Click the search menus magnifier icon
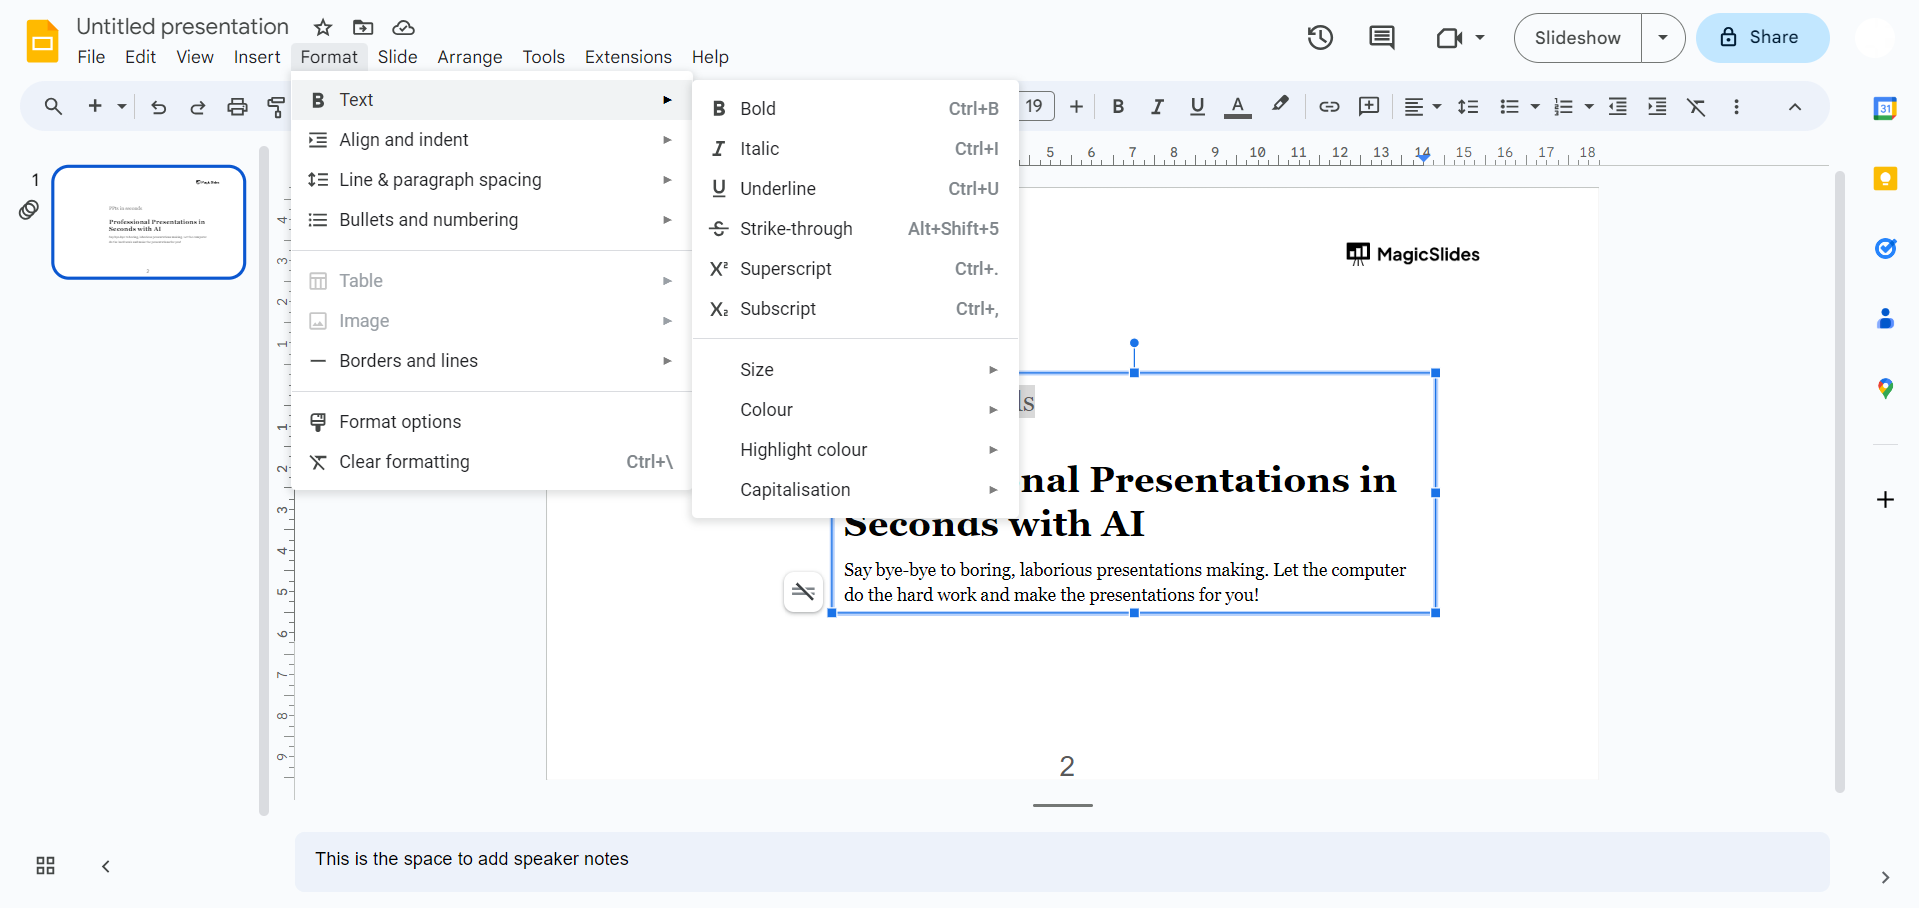 [53, 106]
